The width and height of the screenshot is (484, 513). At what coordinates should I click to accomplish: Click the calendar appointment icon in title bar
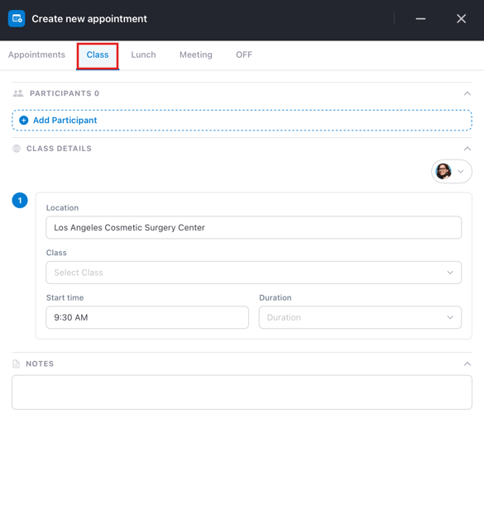16,19
